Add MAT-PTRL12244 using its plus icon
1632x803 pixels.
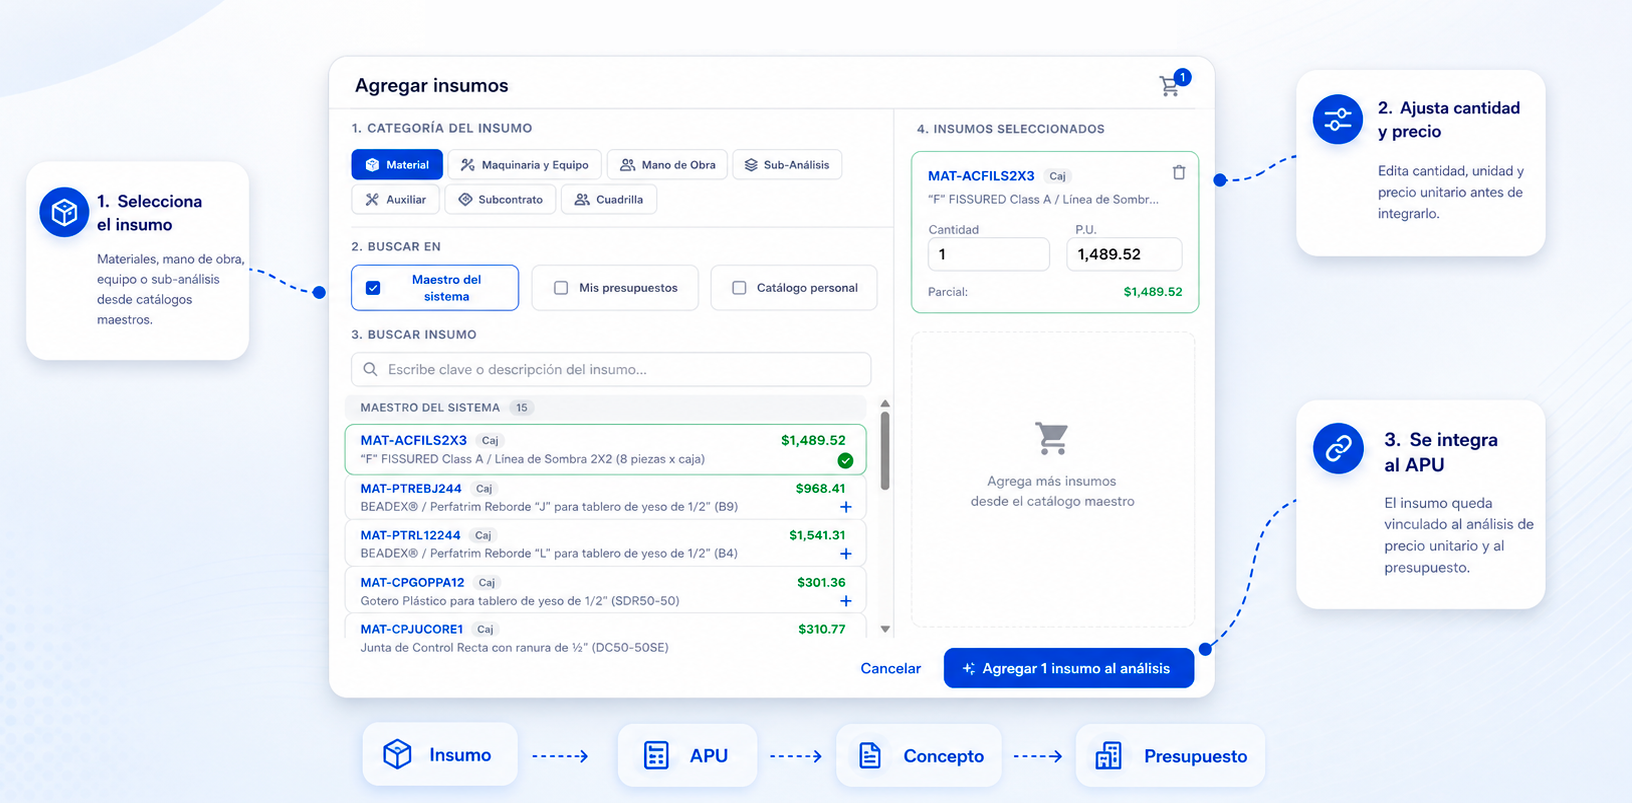pos(846,554)
